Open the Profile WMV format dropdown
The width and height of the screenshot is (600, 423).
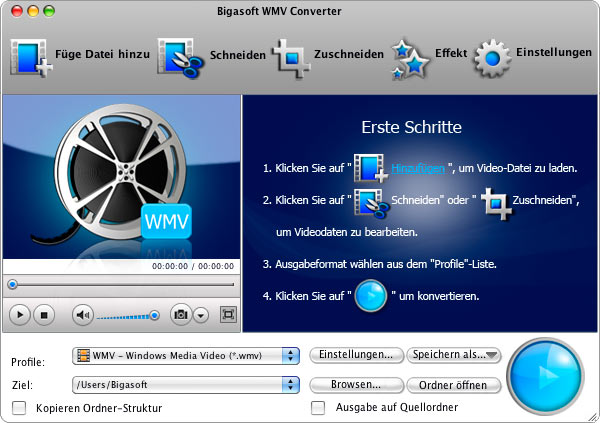[x=186, y=356]
